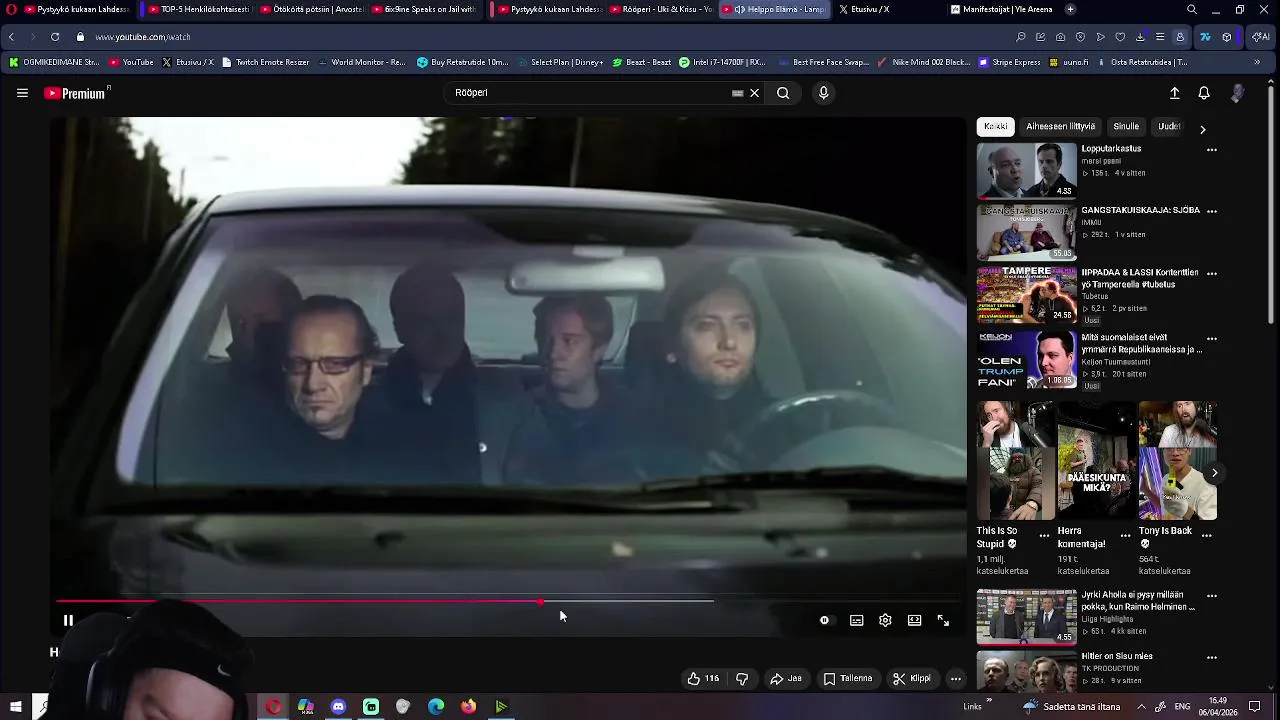This screenshot has height=720, width=1280.
Task: Open the heart bookmarks icon in toolbar
Action: [1120, 37]
